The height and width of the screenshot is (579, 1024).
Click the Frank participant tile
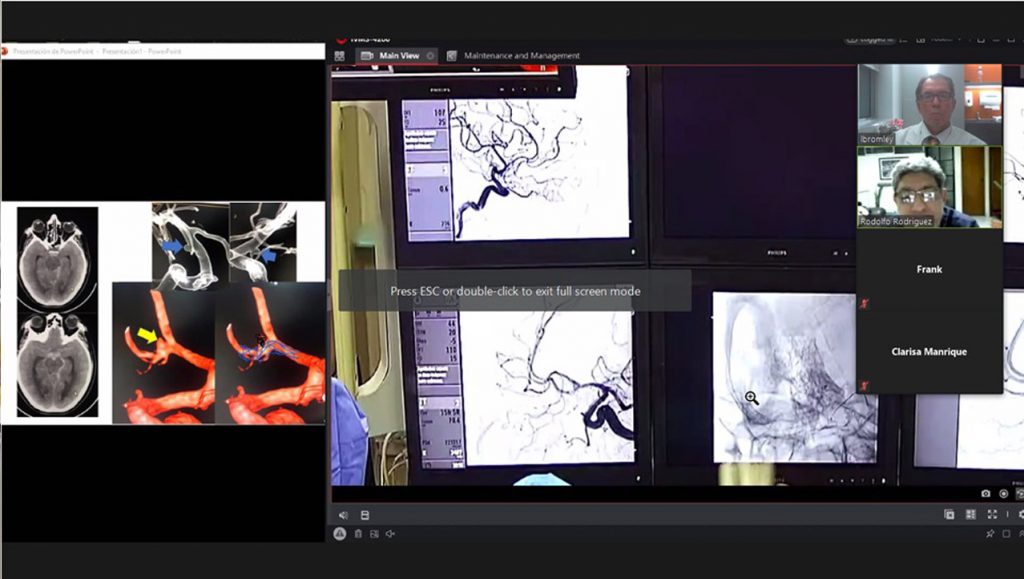click(929, 270)
